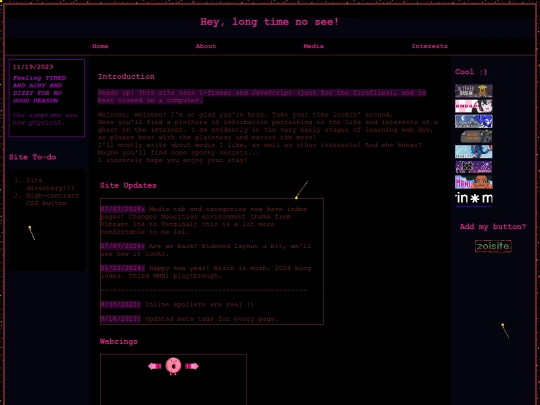Open the blue moon night-sky button

pyautogui.click(x=474, y=121)
